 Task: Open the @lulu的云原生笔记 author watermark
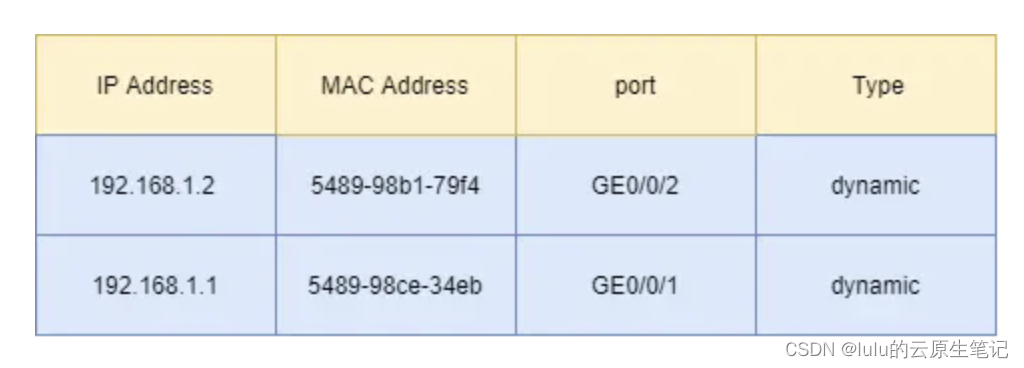pyautogui.click(x=924, y=350)
